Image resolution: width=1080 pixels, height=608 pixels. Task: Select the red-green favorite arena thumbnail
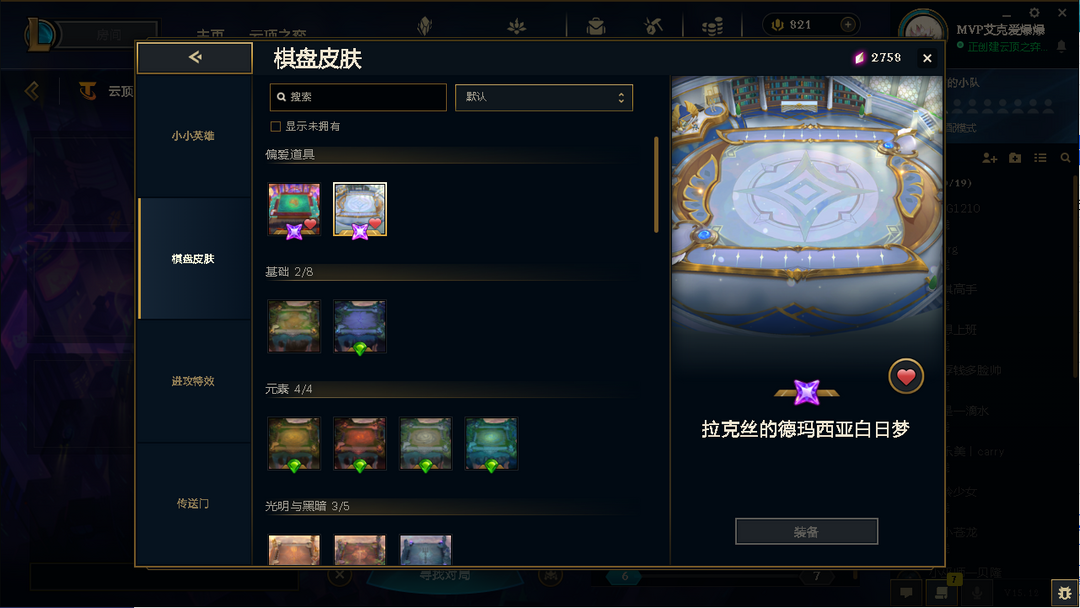pos(294,209)
